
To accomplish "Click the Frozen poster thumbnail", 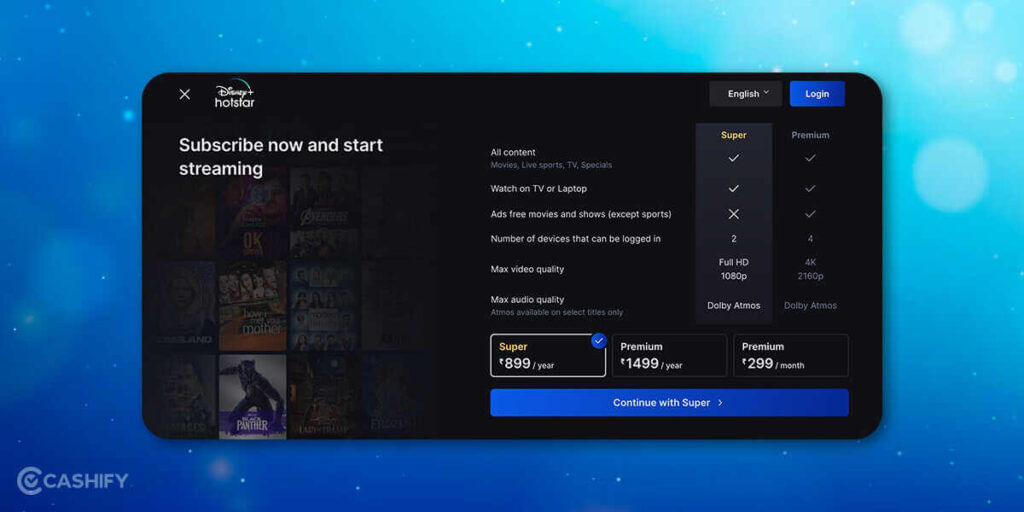I will pyautogui.click(x=392, y=395).
